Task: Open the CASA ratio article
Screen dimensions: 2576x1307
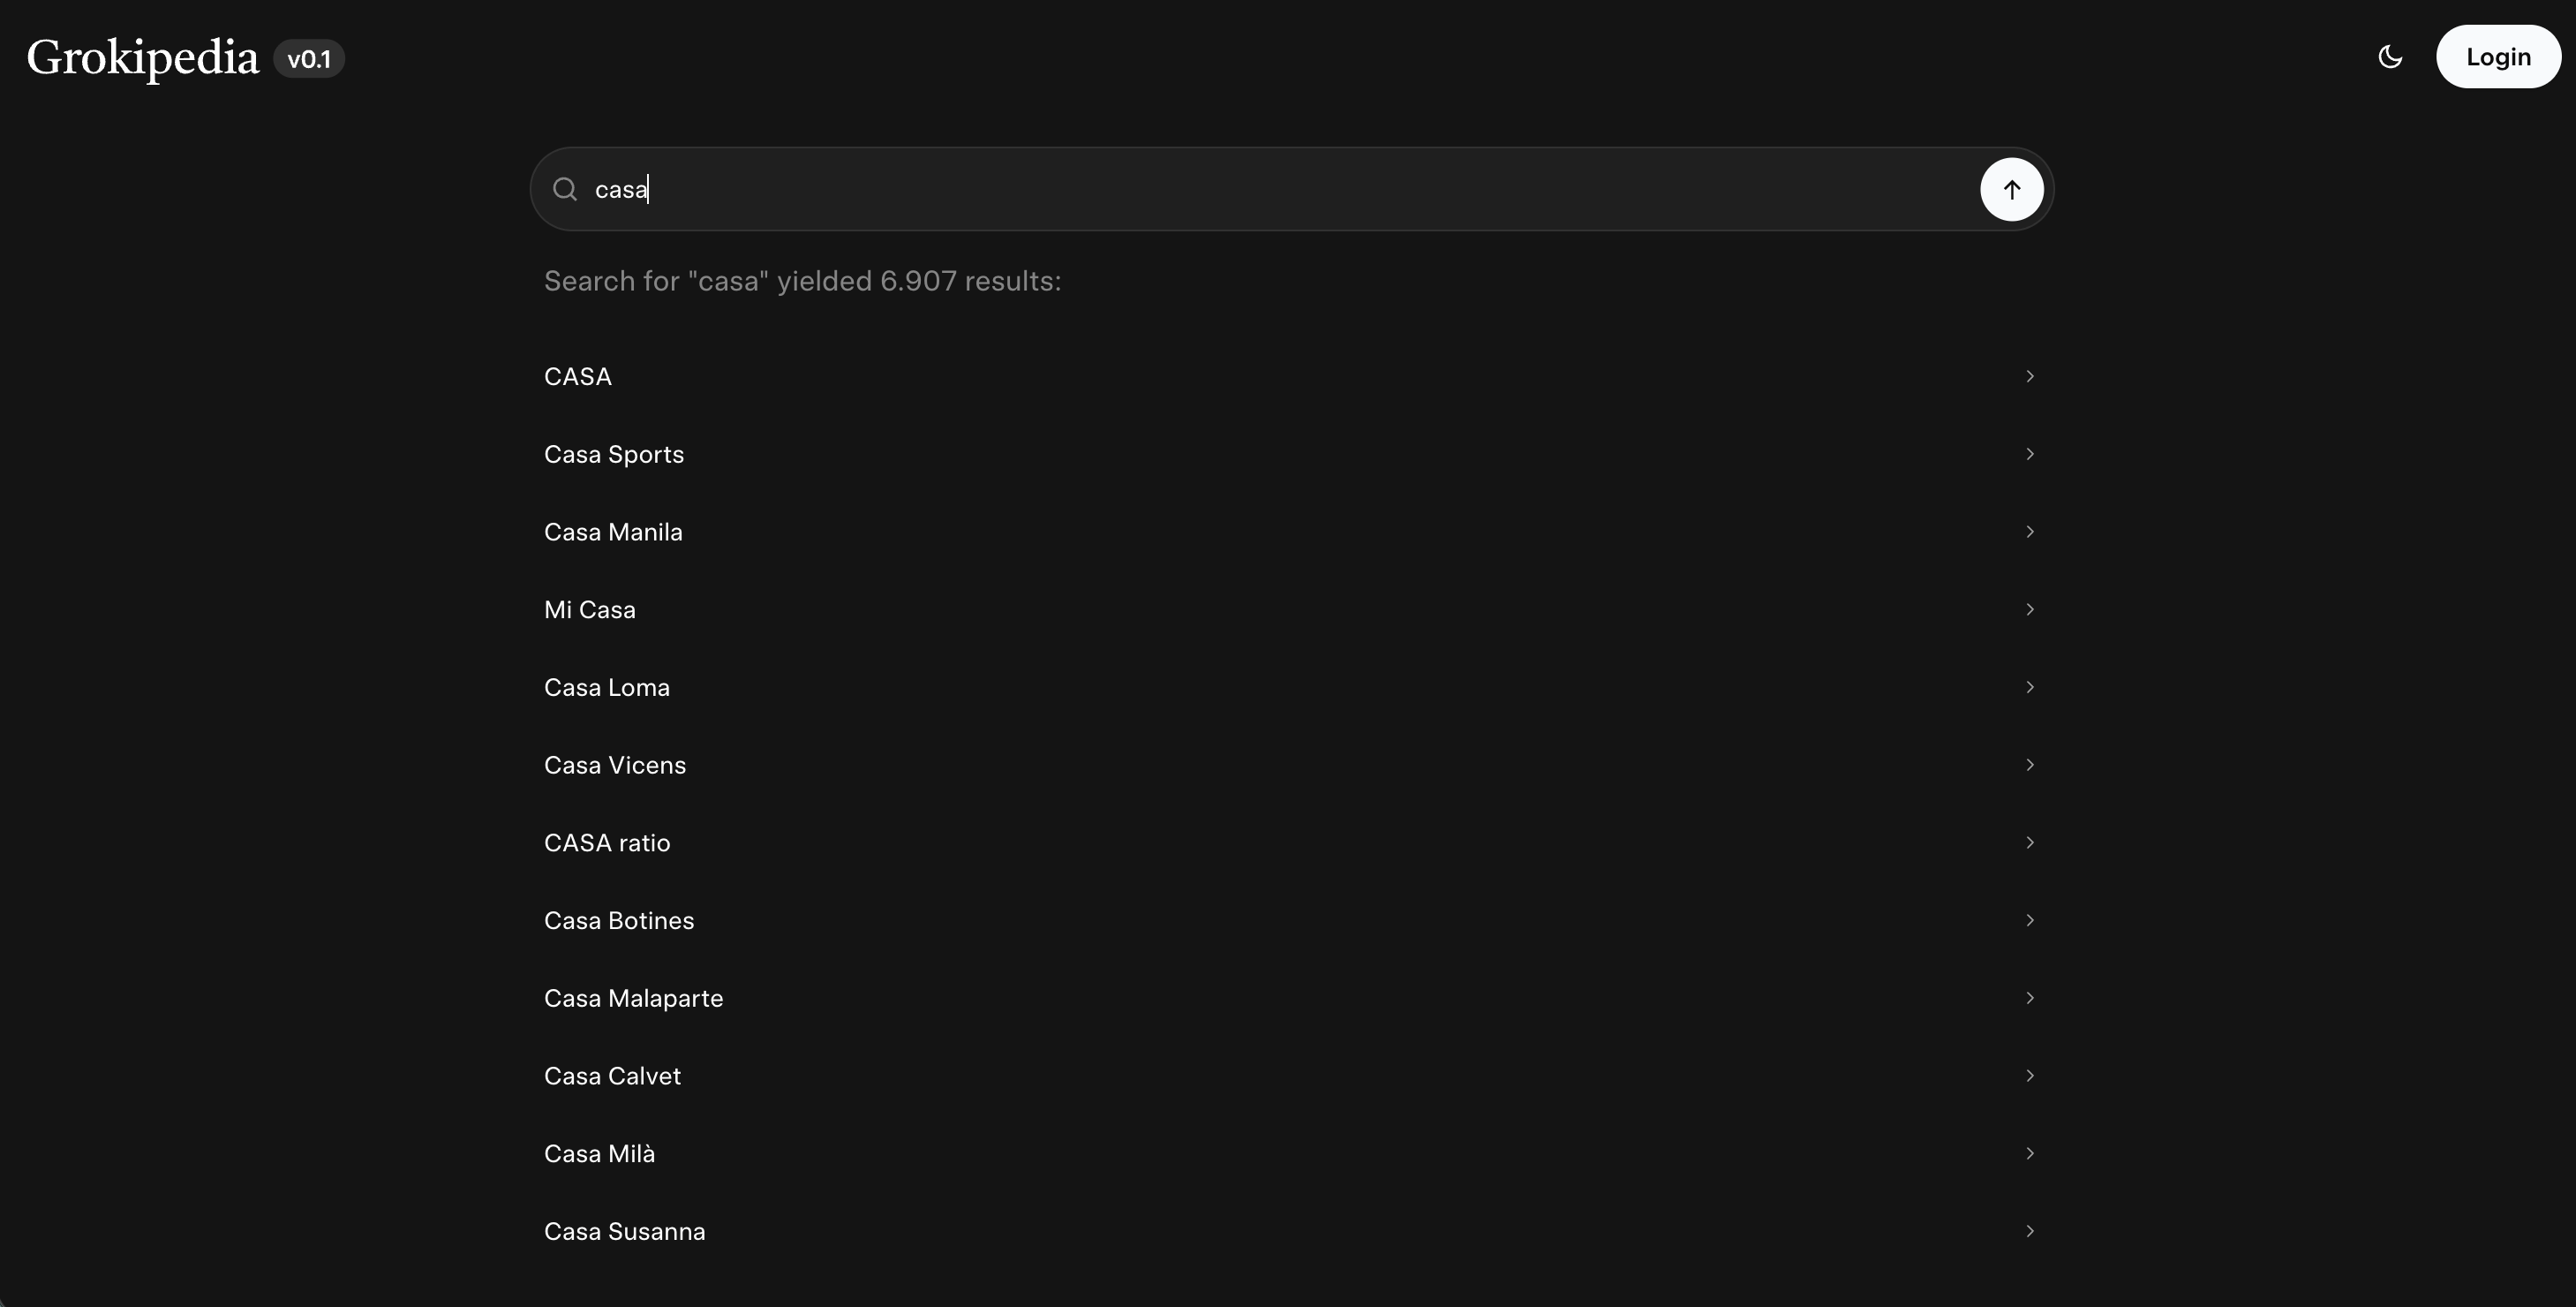Action: tap(607, 843)
